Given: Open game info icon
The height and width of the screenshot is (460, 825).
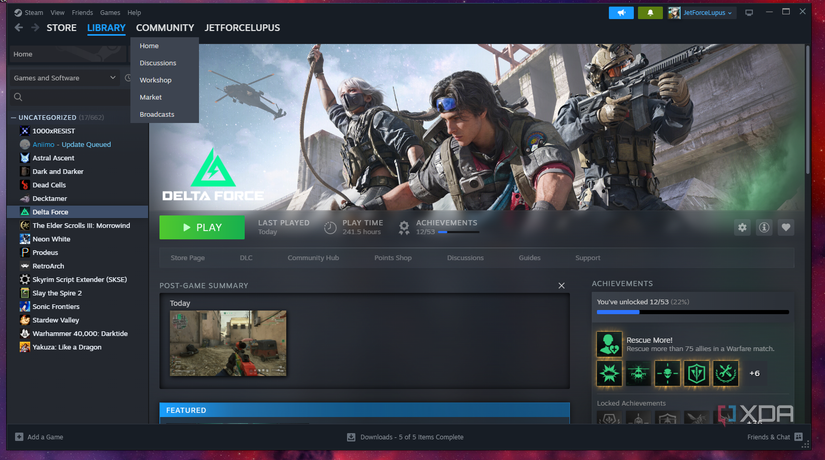Looking at the screenshot, I should (764, 227).
